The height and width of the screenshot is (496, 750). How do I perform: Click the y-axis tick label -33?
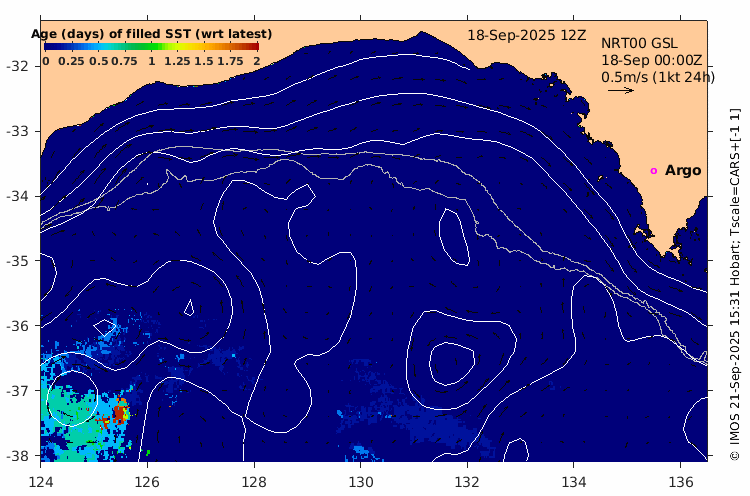17,131
